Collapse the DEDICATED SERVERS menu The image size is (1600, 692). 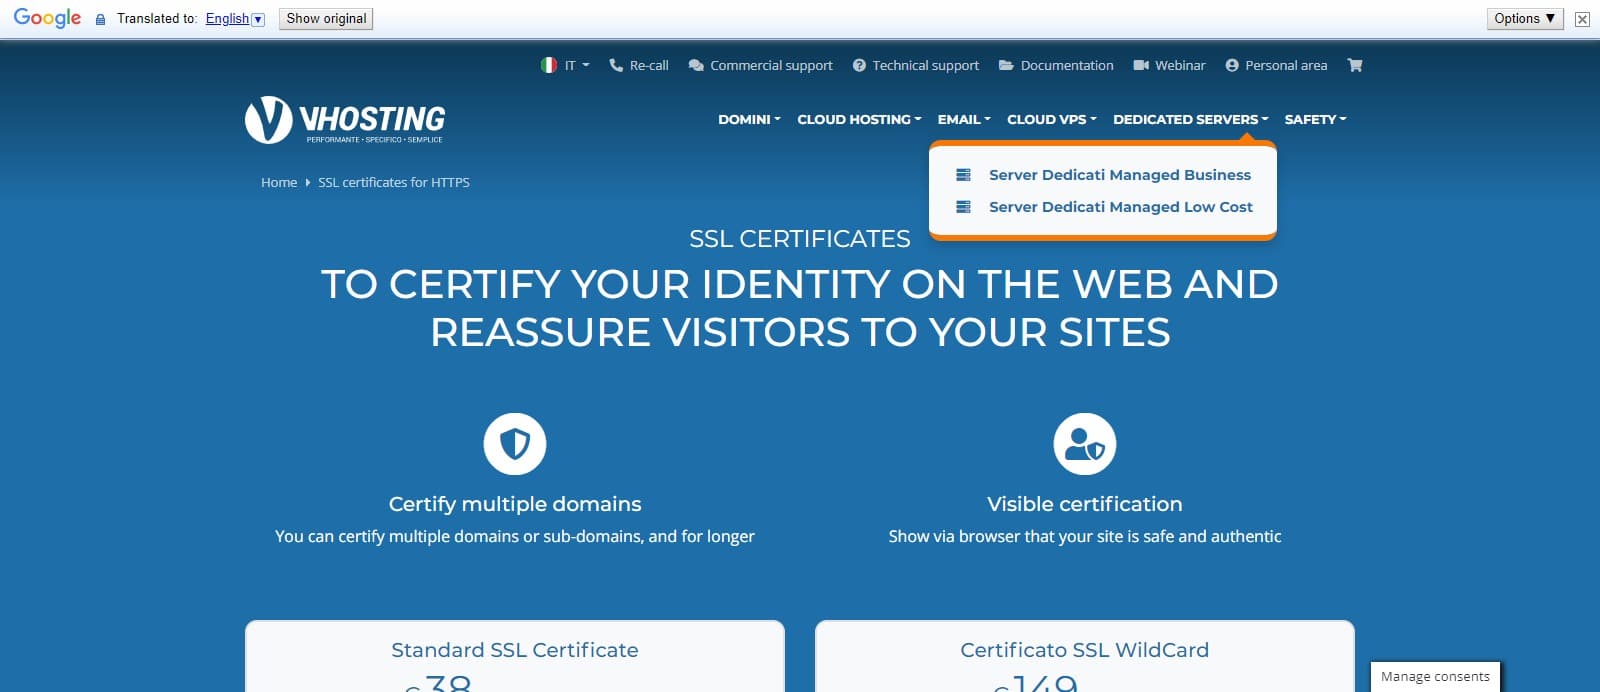pyautogui.click(x=1190, y=119)
